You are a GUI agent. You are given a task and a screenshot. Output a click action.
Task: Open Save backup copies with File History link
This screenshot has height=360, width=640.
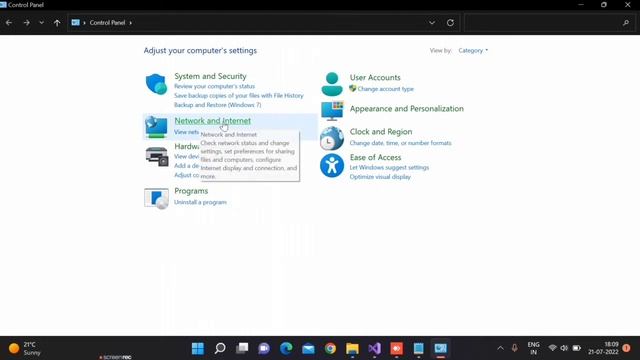coord(239,96)
